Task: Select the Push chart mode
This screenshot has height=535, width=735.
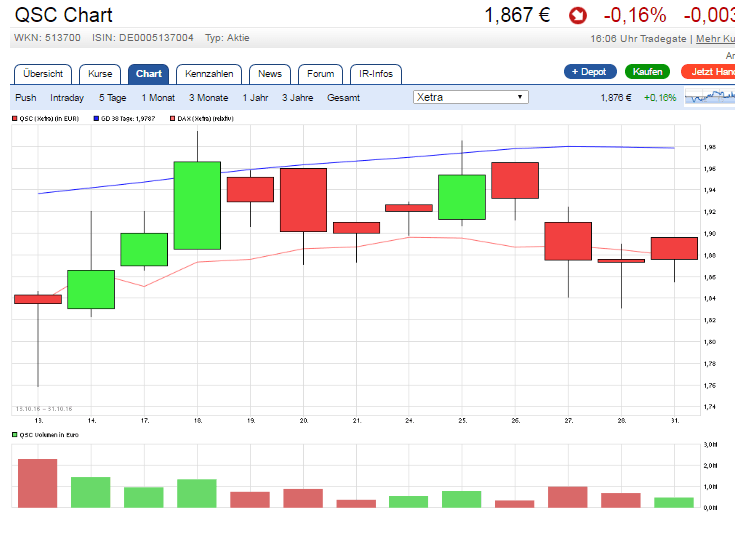Action: (x=26, y=98)
